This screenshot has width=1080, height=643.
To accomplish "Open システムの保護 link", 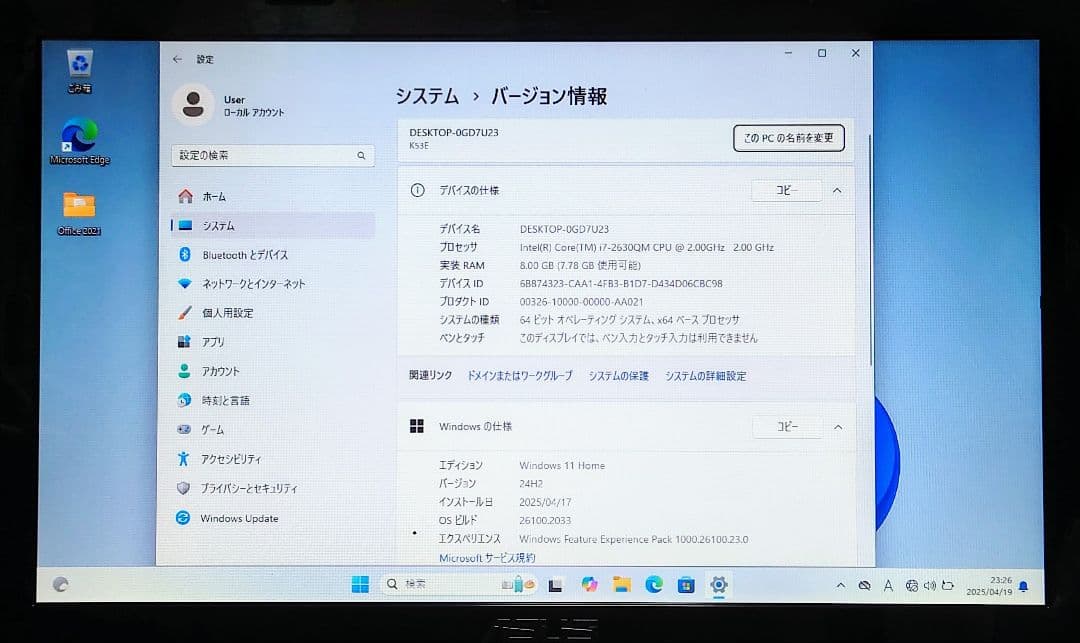I will point(619,376).
